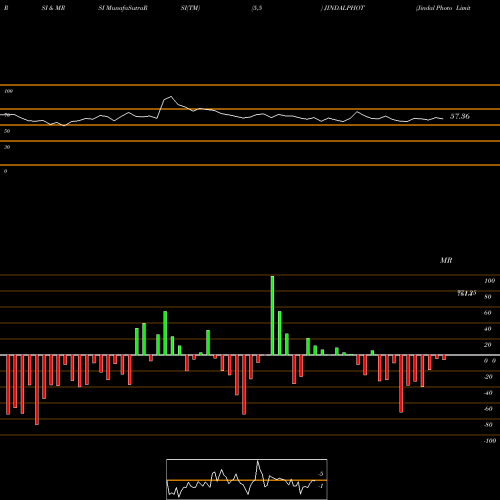Click the 'Jindal Photo Limit' company name

[443, 8]
